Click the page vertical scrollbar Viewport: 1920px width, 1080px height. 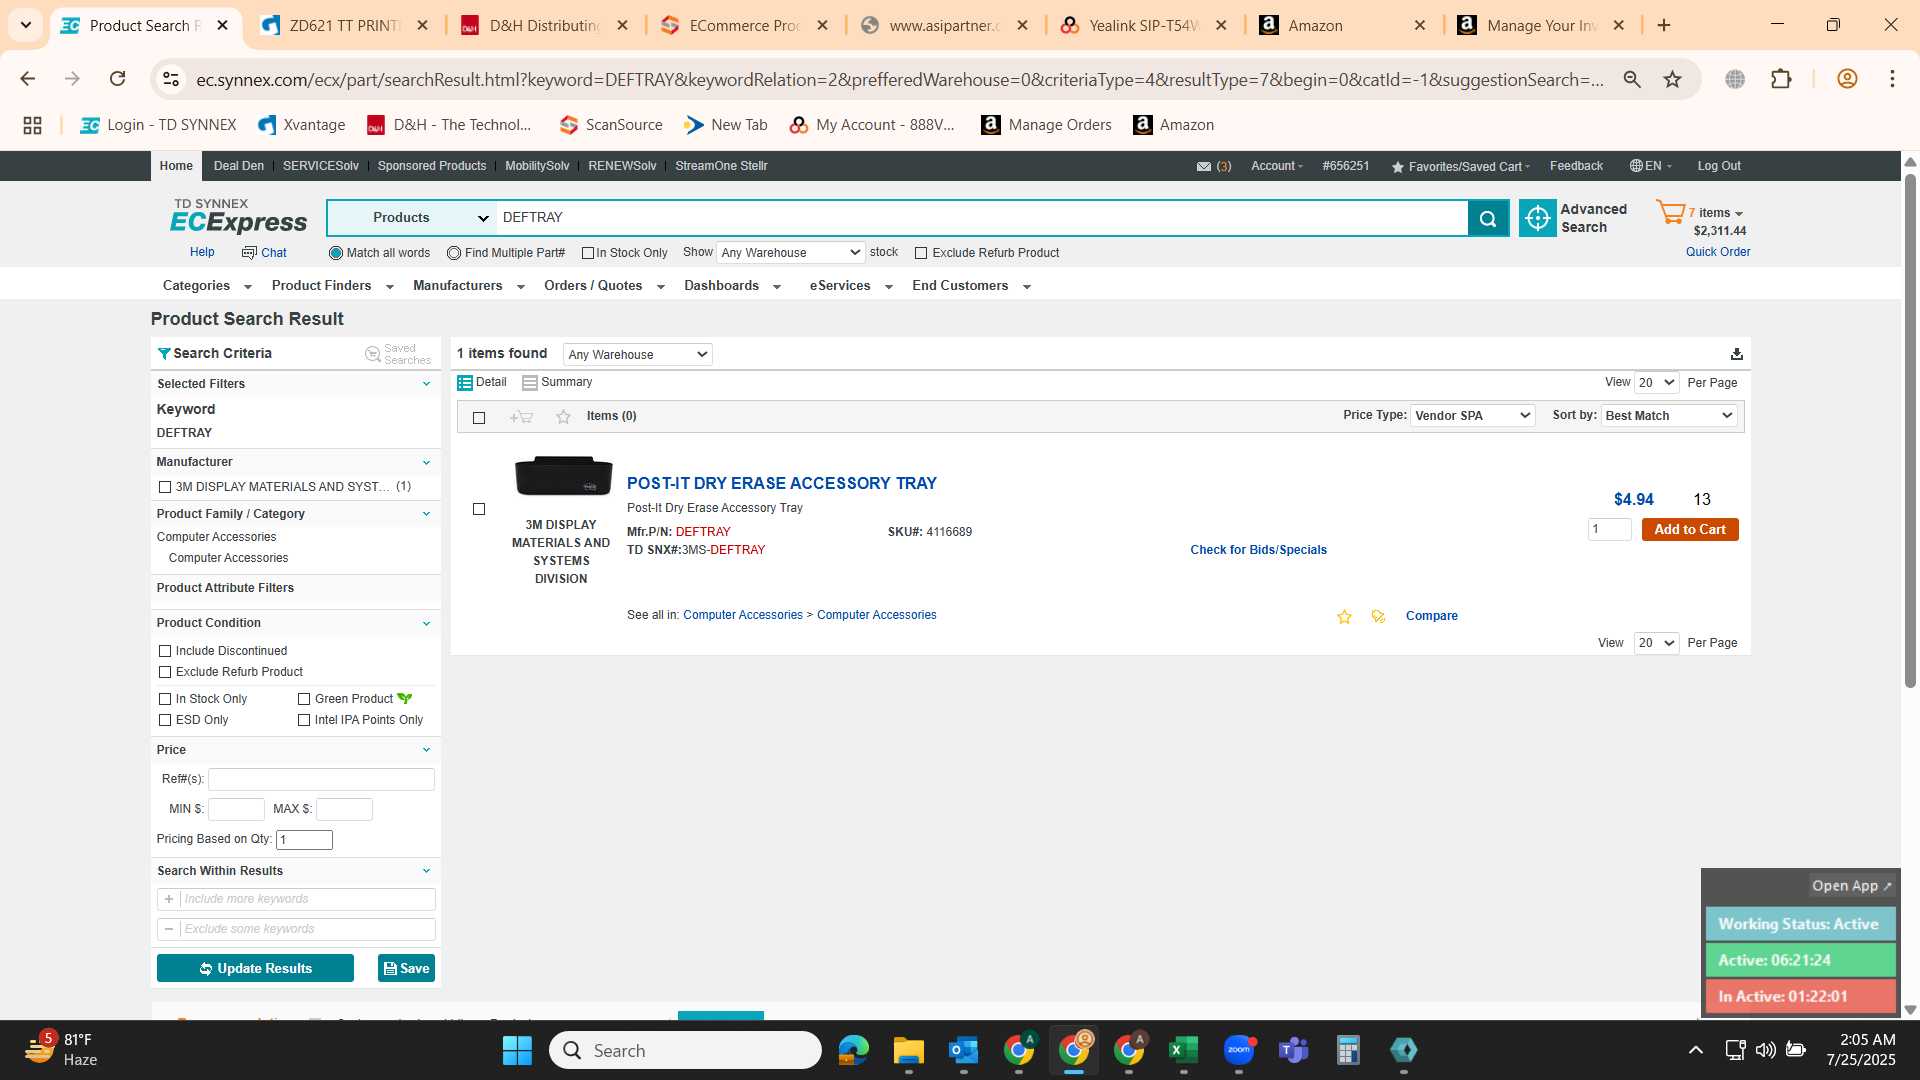pos(1910,430)
